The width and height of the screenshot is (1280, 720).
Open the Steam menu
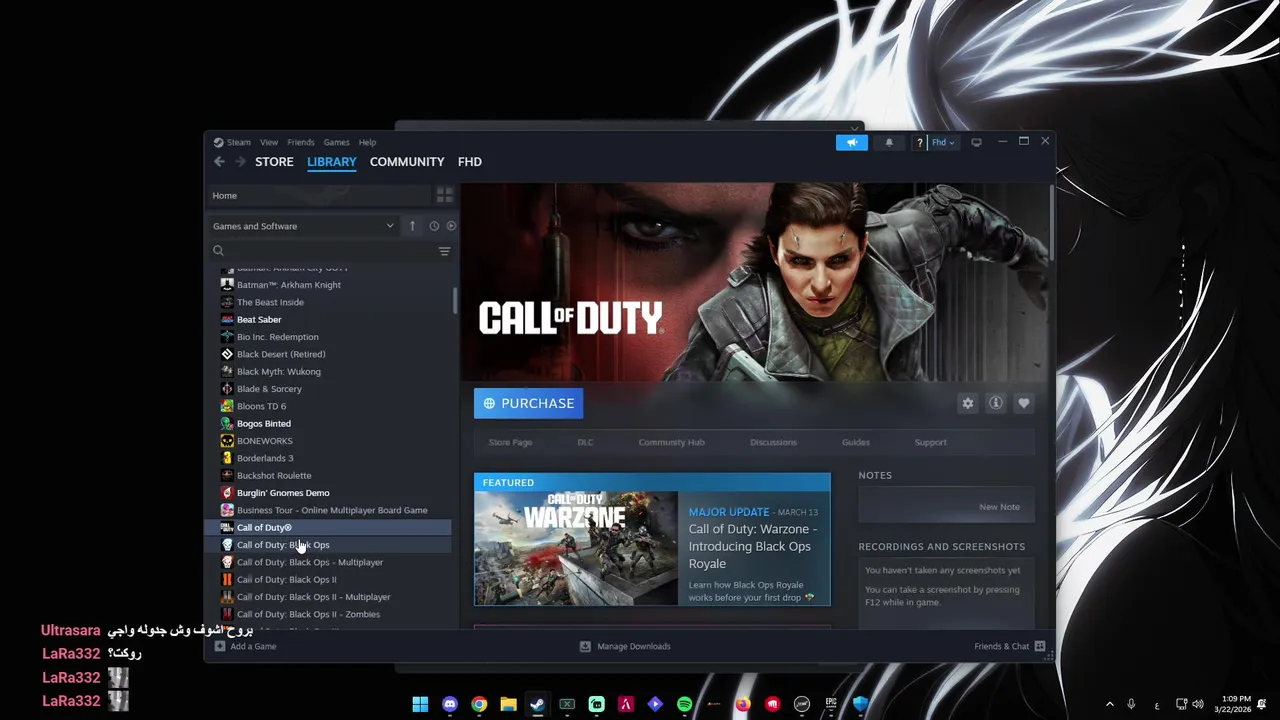click(233, 142)
